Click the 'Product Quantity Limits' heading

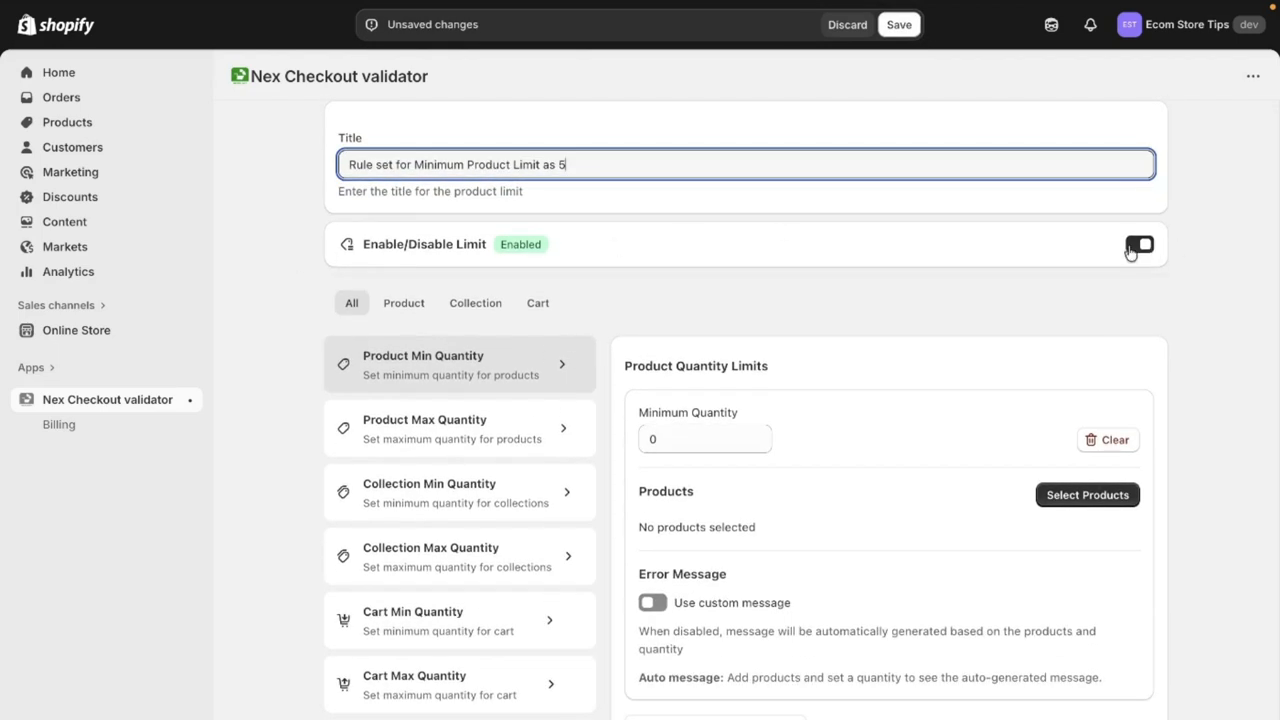(x=696, y=366)
